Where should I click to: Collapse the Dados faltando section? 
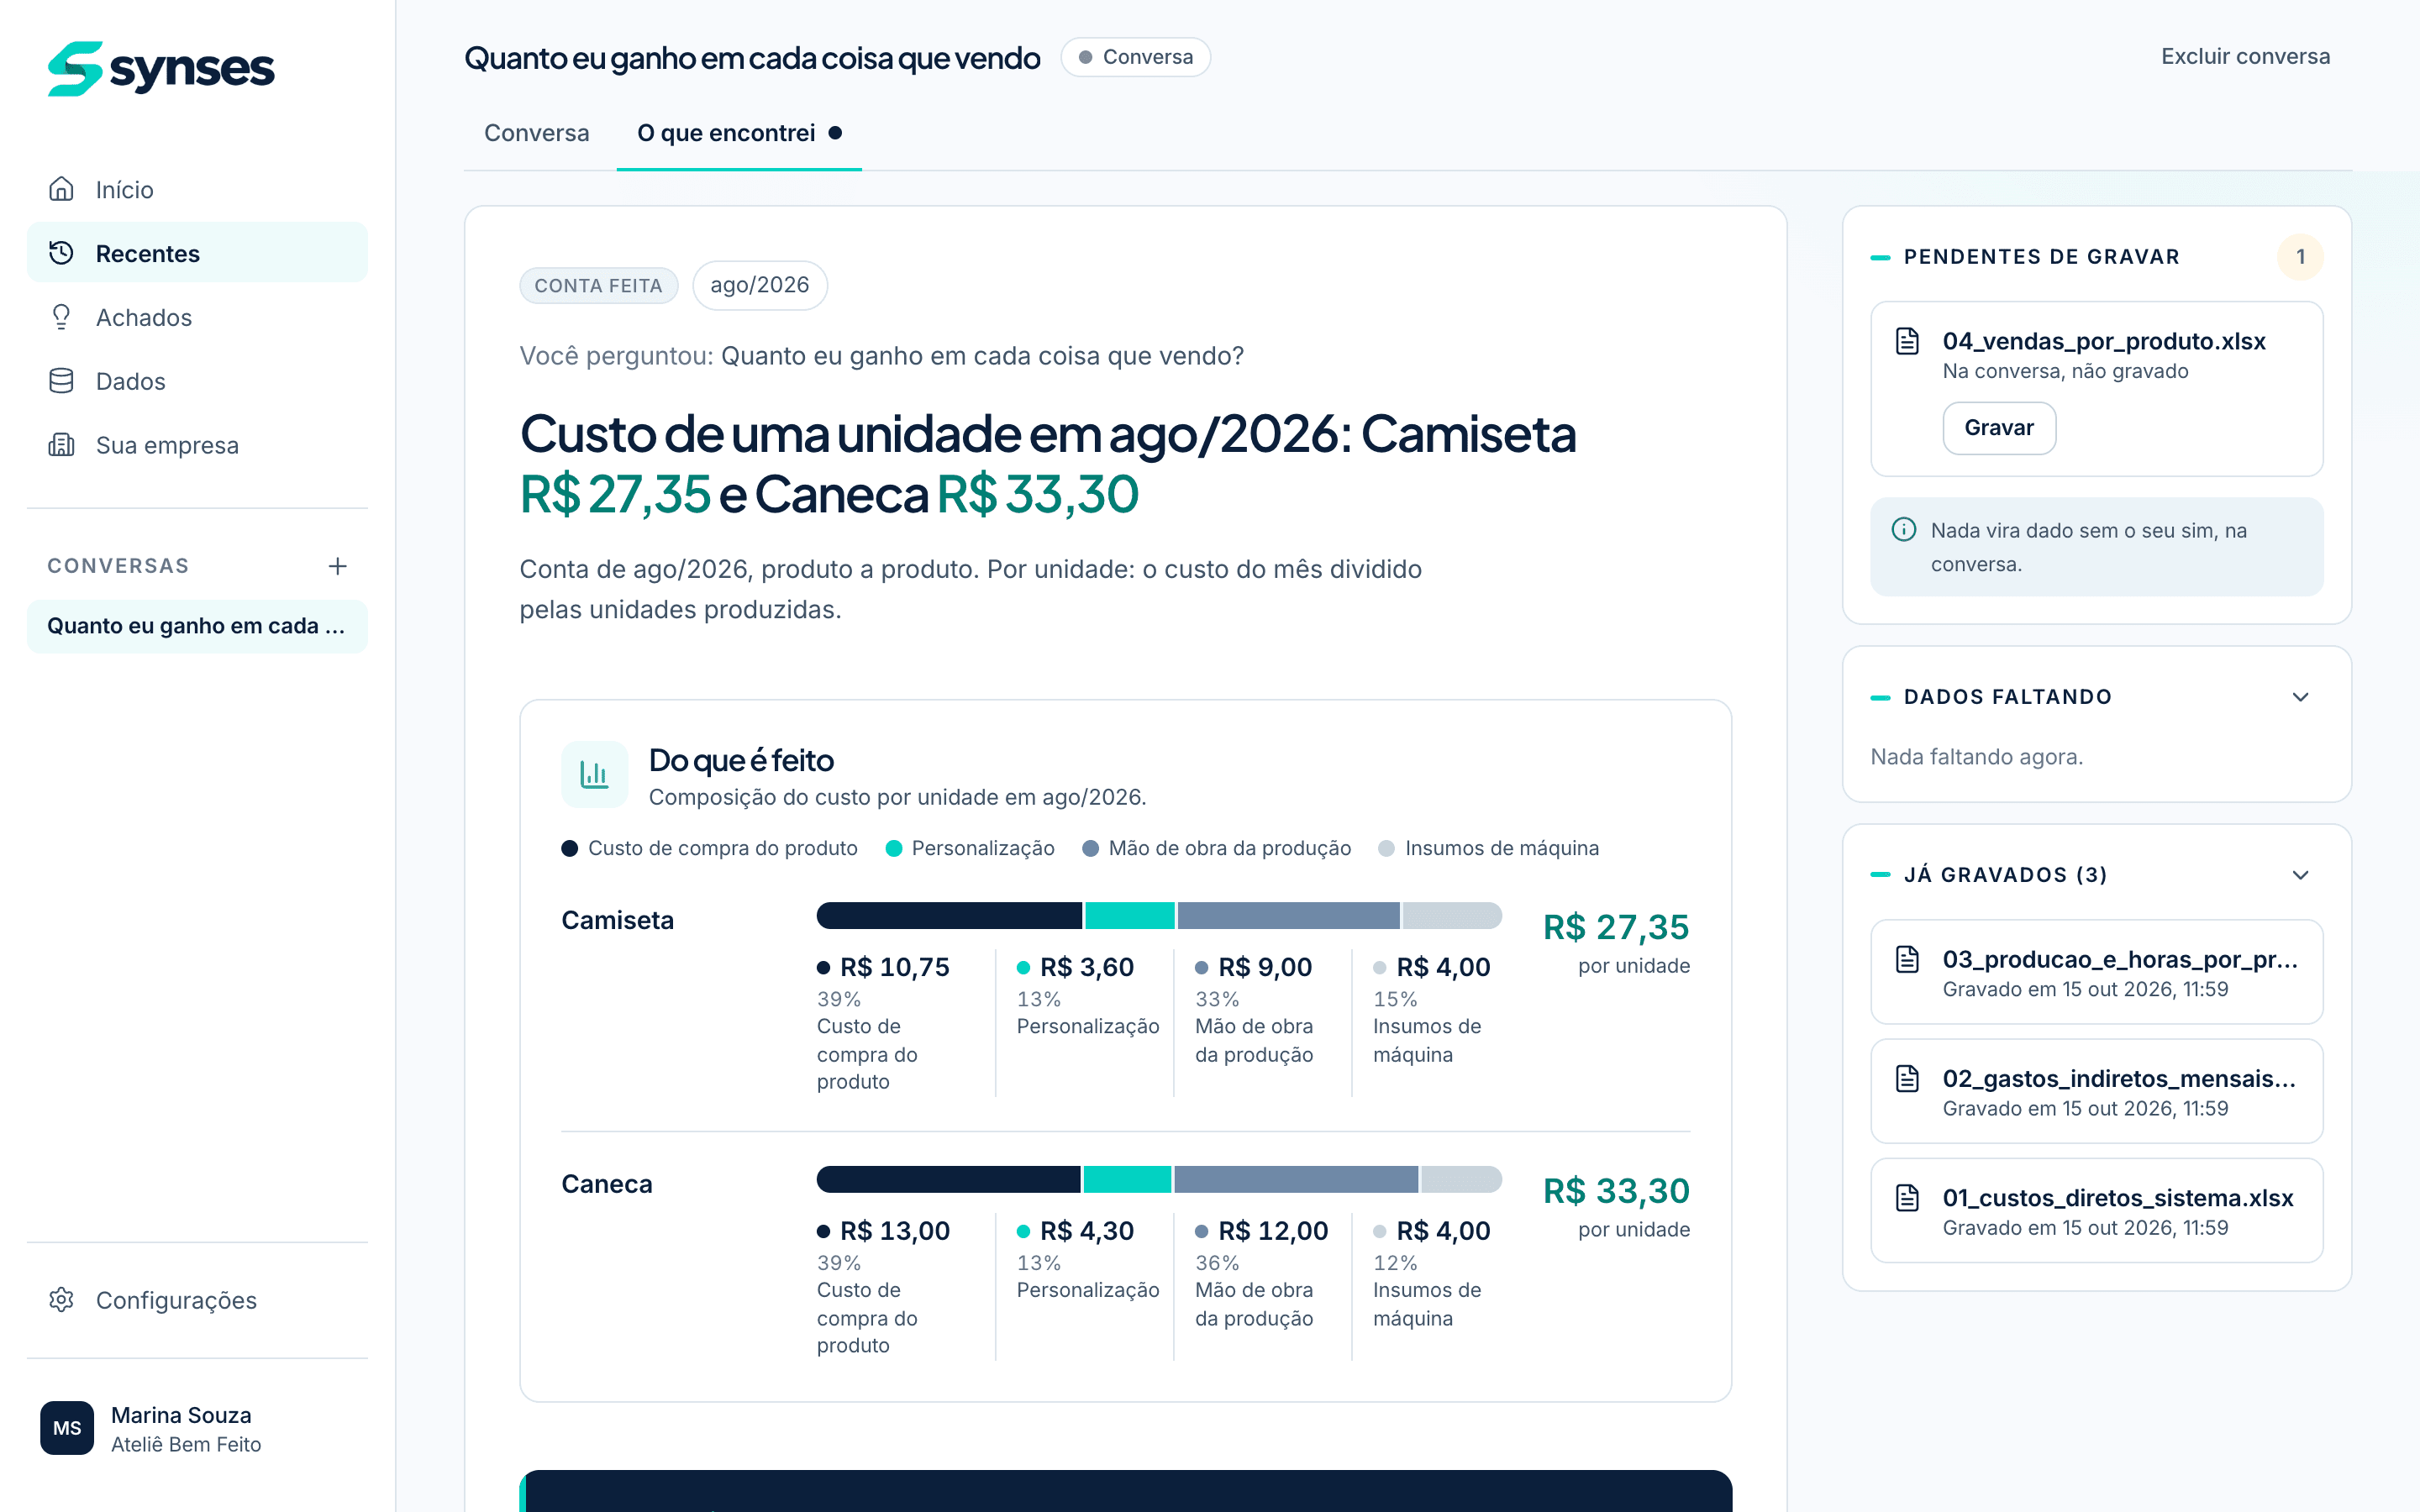(2300, 697)
